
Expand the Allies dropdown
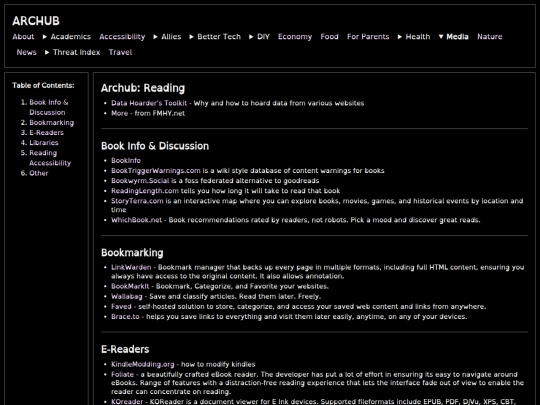[x=167, y=37]
